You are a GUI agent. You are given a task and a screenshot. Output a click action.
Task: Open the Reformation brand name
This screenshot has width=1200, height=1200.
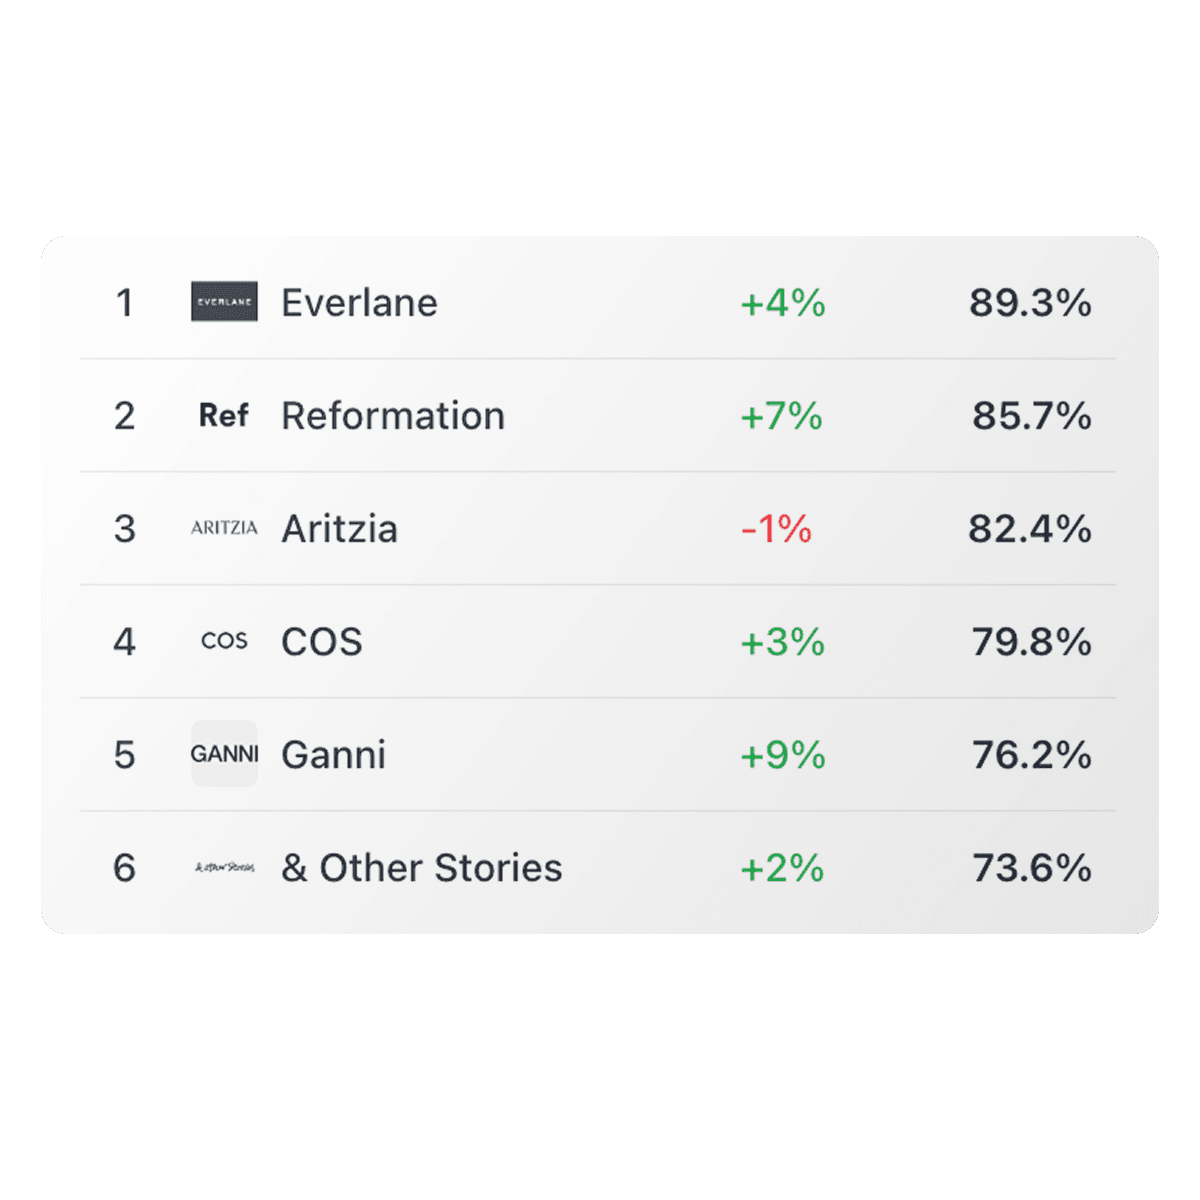tap(393, 416)
